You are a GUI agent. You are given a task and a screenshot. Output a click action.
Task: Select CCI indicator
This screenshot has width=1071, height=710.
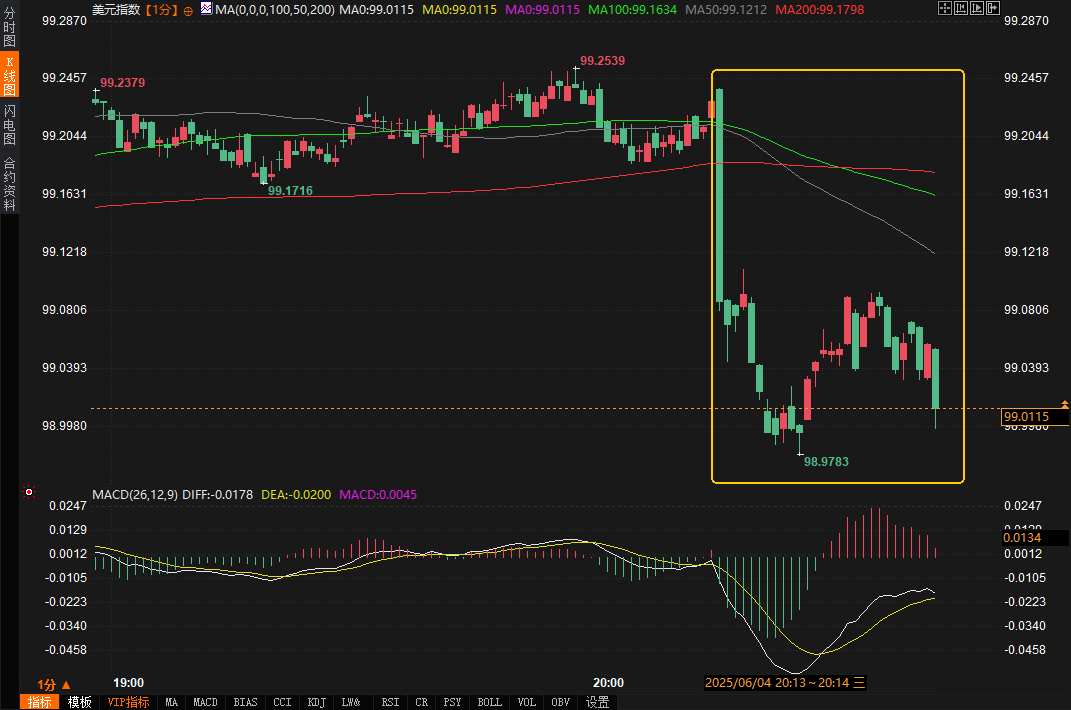[x=282, y=702]
